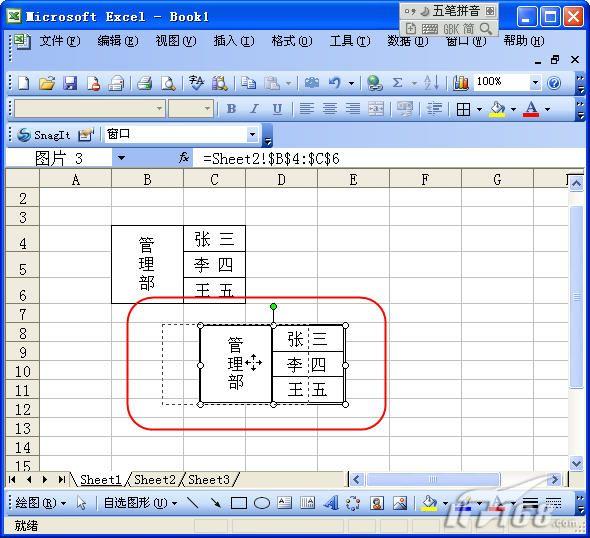Image resolution: width=590 pixels, height=538 pixels.
Task: Open the 格式(O) menu
Action: coord(292,41)
